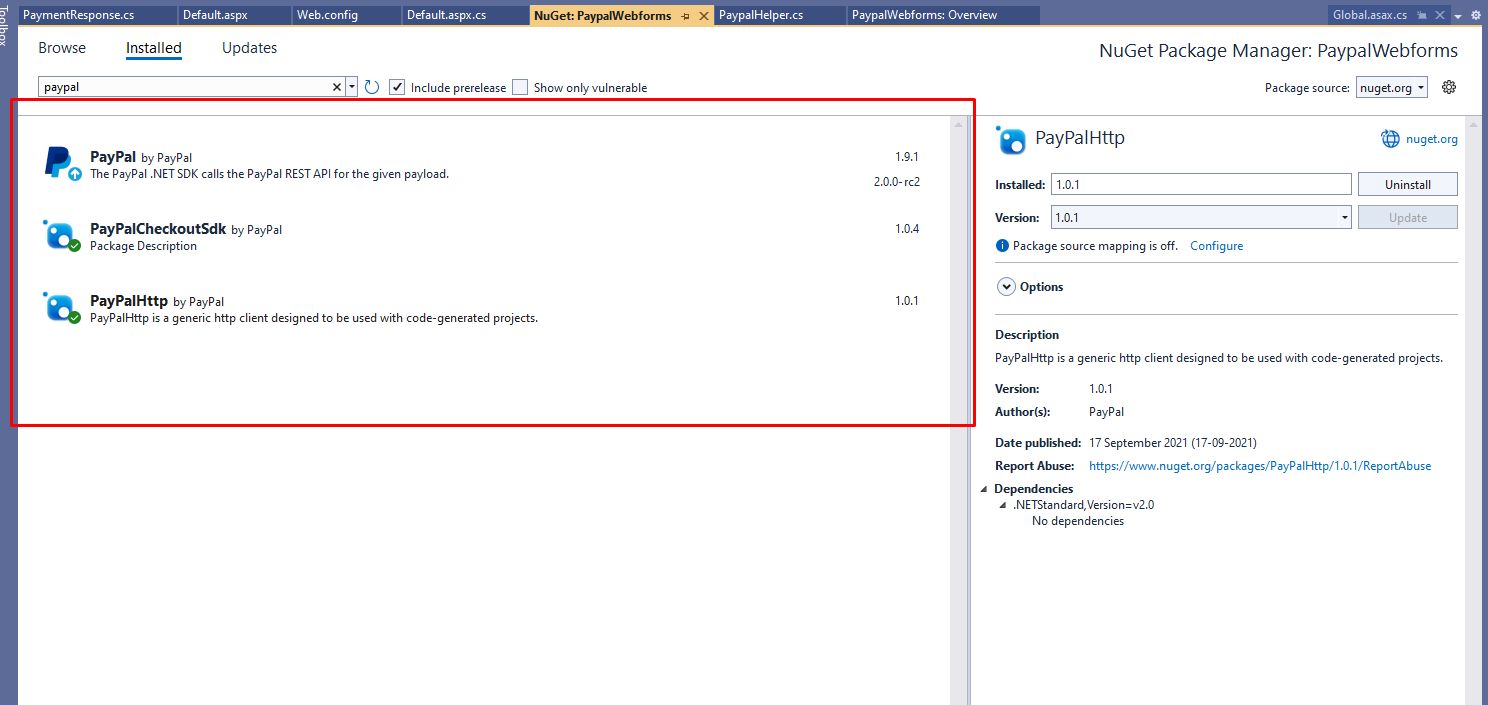Click the PayPalCheckoutSdk package icon
The image size is (1488, 705).
60,234
